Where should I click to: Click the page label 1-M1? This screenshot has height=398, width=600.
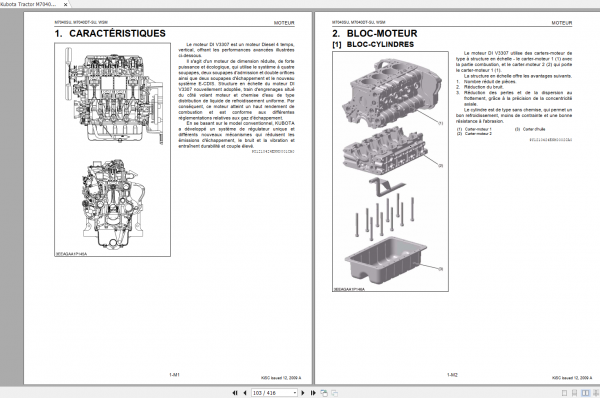point(174,375)
